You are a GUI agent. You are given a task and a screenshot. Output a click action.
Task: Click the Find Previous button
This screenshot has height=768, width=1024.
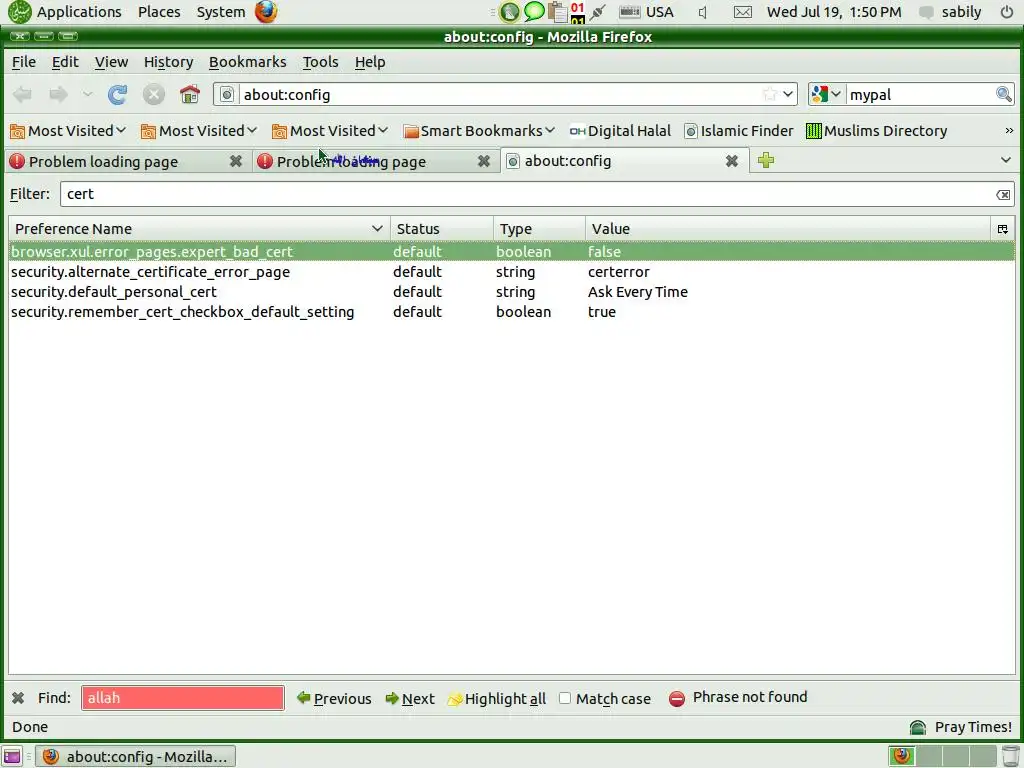[x=334, y=699]
